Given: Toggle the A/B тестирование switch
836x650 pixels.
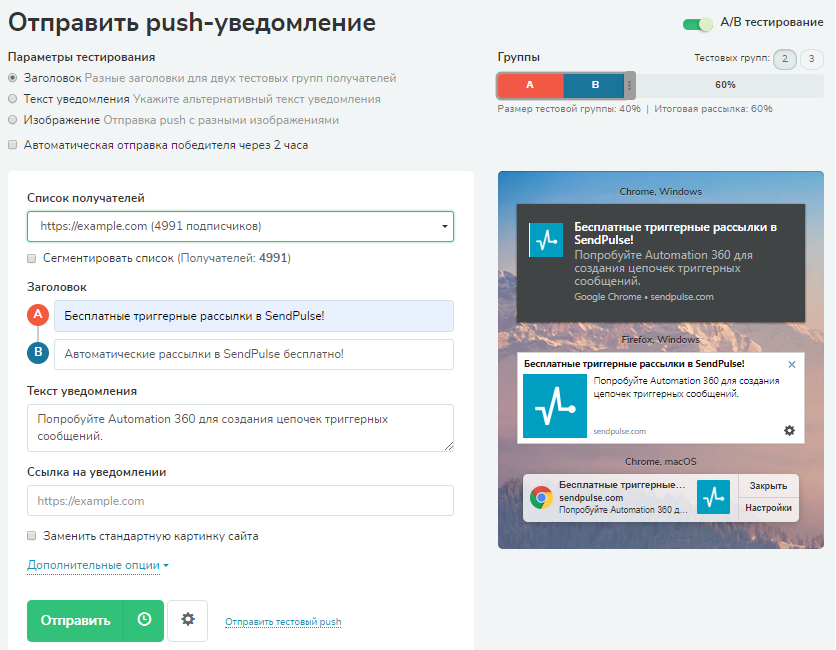Looking at the screenshot, I should tap(697, 24).
